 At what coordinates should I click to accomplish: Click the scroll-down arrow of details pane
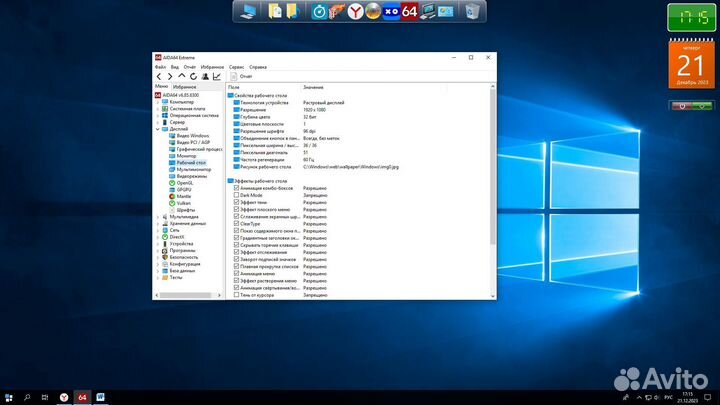click(493, 296)
